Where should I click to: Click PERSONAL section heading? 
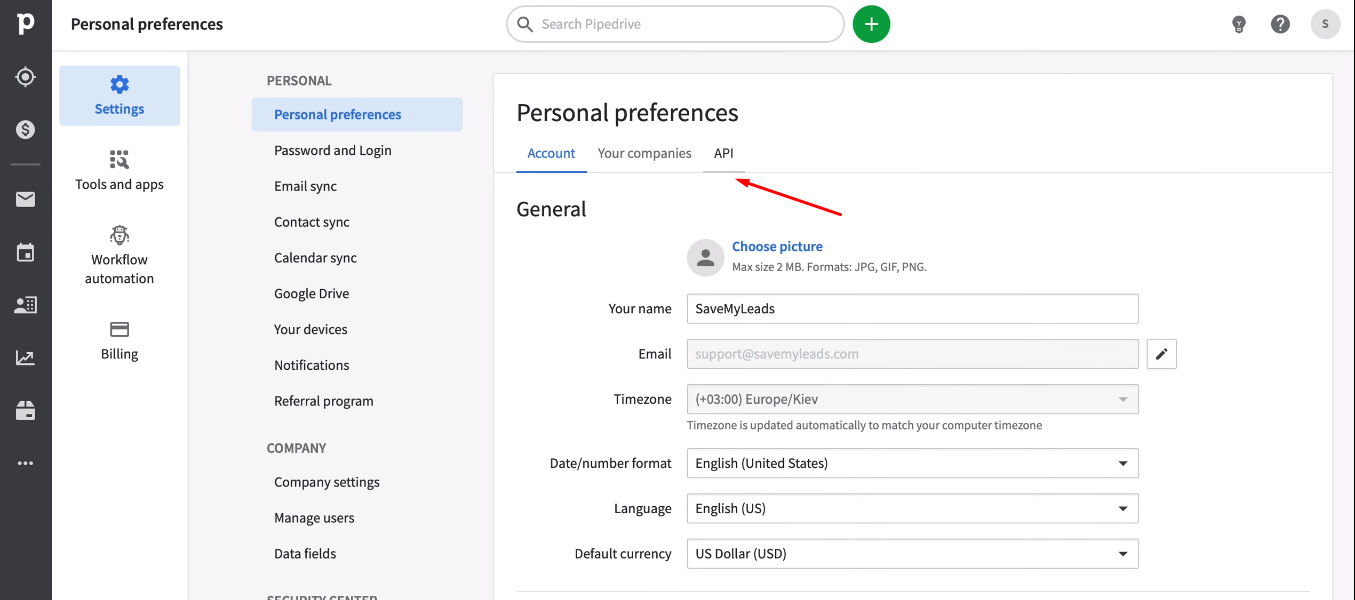click(299, 81)
